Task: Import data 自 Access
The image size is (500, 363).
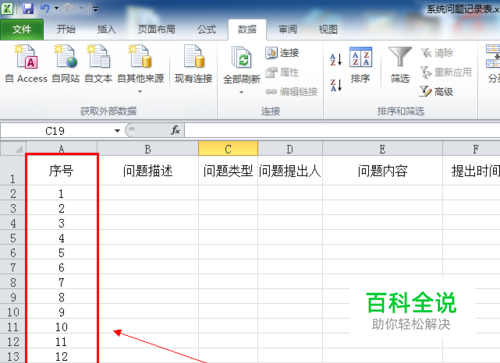Action: click(x=26, y=64)
